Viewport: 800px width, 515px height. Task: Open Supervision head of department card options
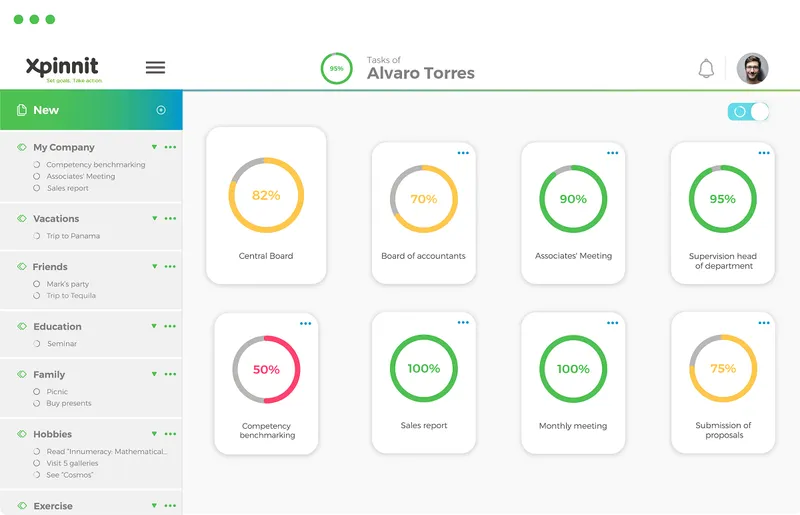[764, 153]
